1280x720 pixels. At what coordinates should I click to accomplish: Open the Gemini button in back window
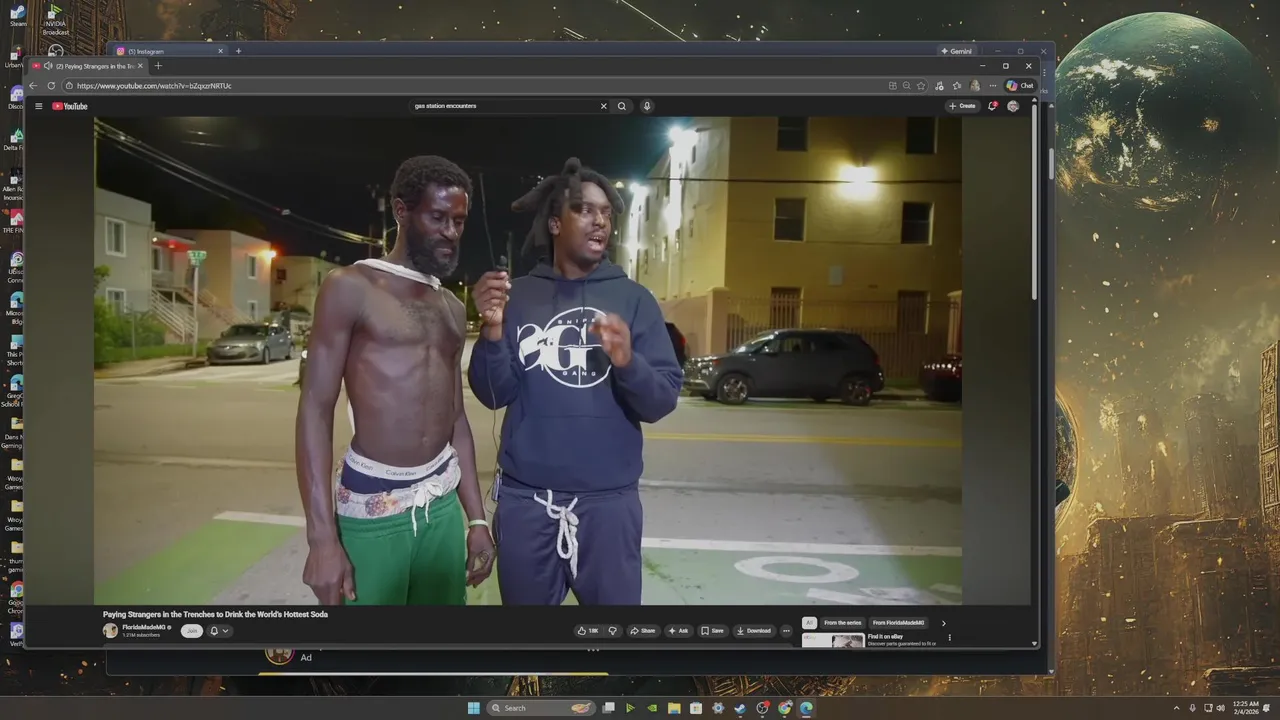coord(956,51)
